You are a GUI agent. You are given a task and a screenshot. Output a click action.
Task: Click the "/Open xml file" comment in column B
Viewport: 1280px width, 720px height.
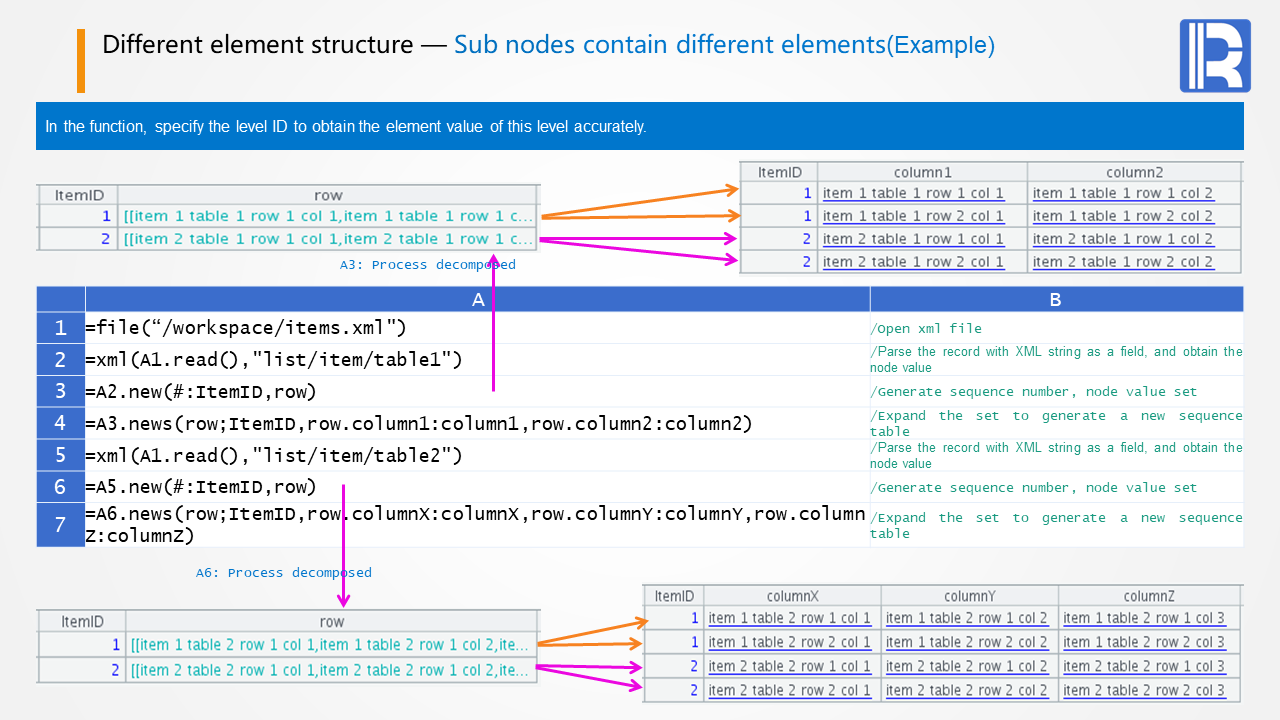tap(927, 329)
